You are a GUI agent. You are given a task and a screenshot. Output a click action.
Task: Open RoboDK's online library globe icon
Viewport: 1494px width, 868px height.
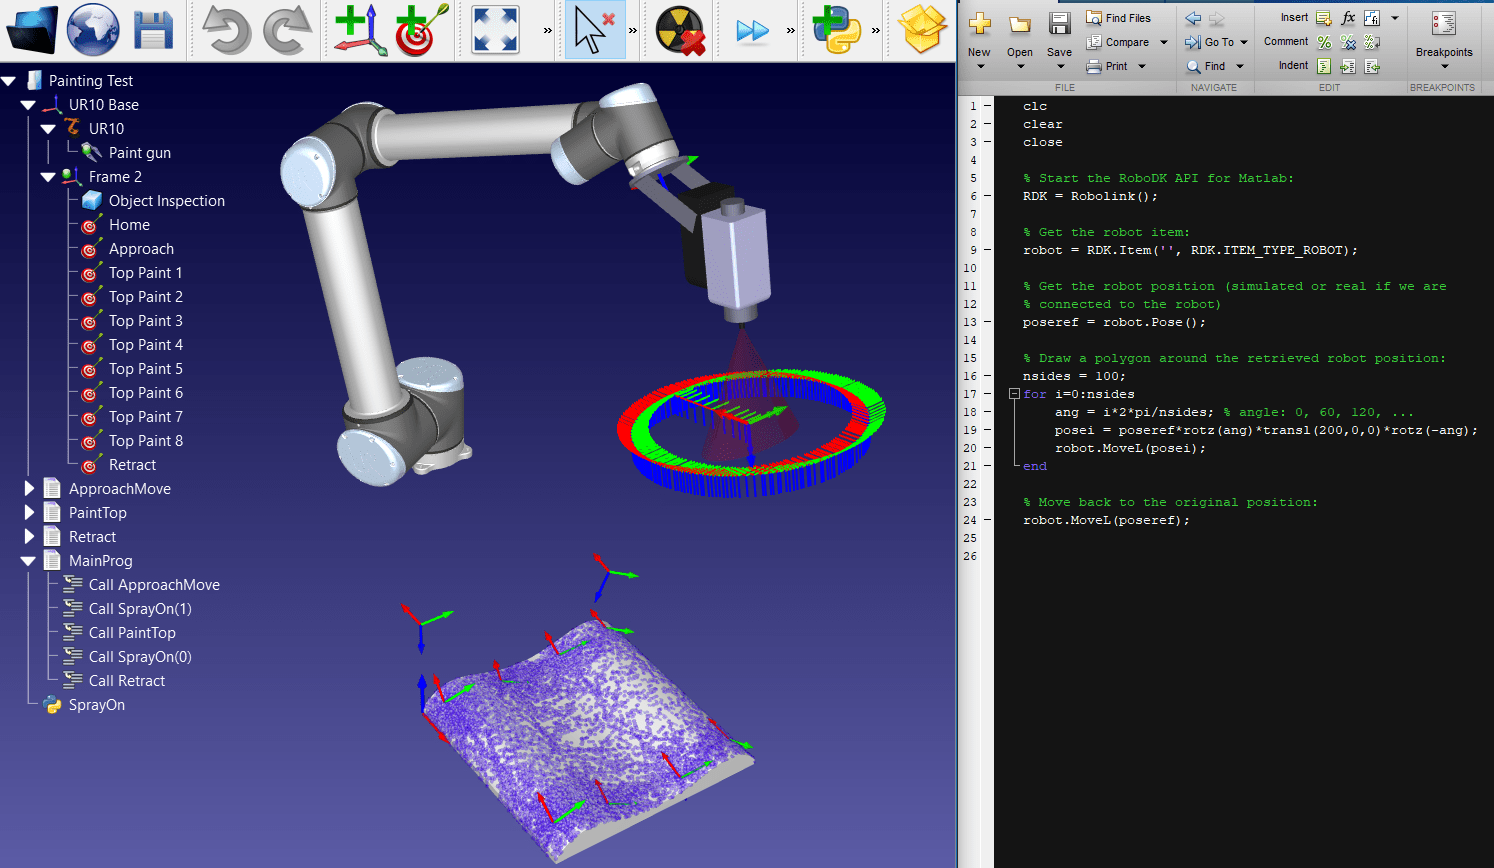coord(92,29)
